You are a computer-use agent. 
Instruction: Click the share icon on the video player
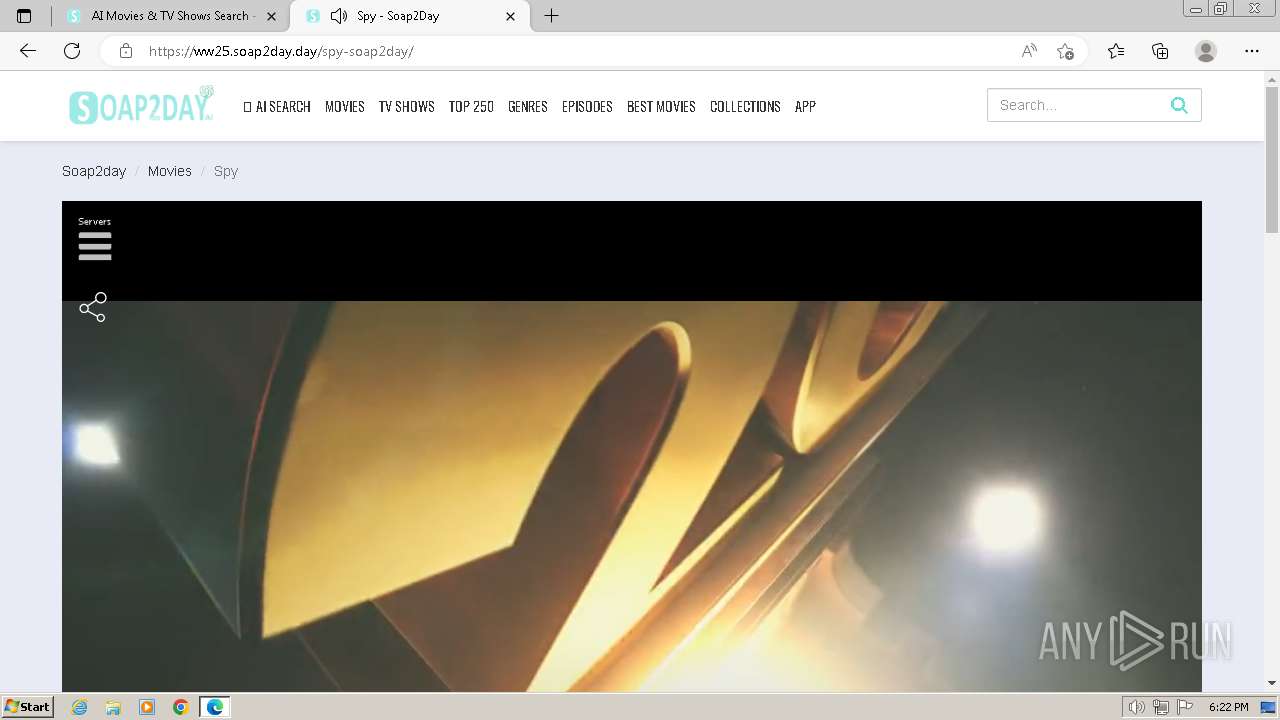[x=93, y=307]
